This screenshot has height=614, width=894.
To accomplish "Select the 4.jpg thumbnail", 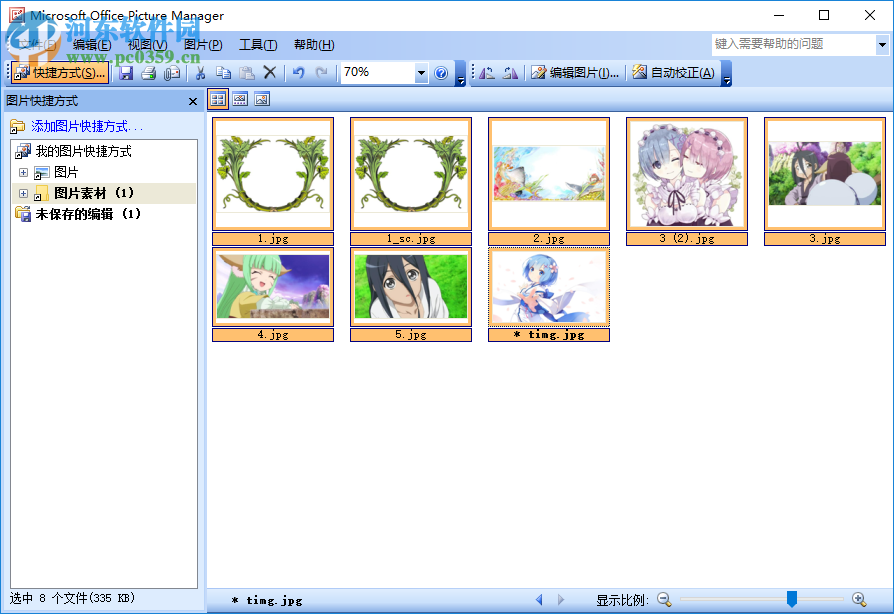I will [273, 287].
